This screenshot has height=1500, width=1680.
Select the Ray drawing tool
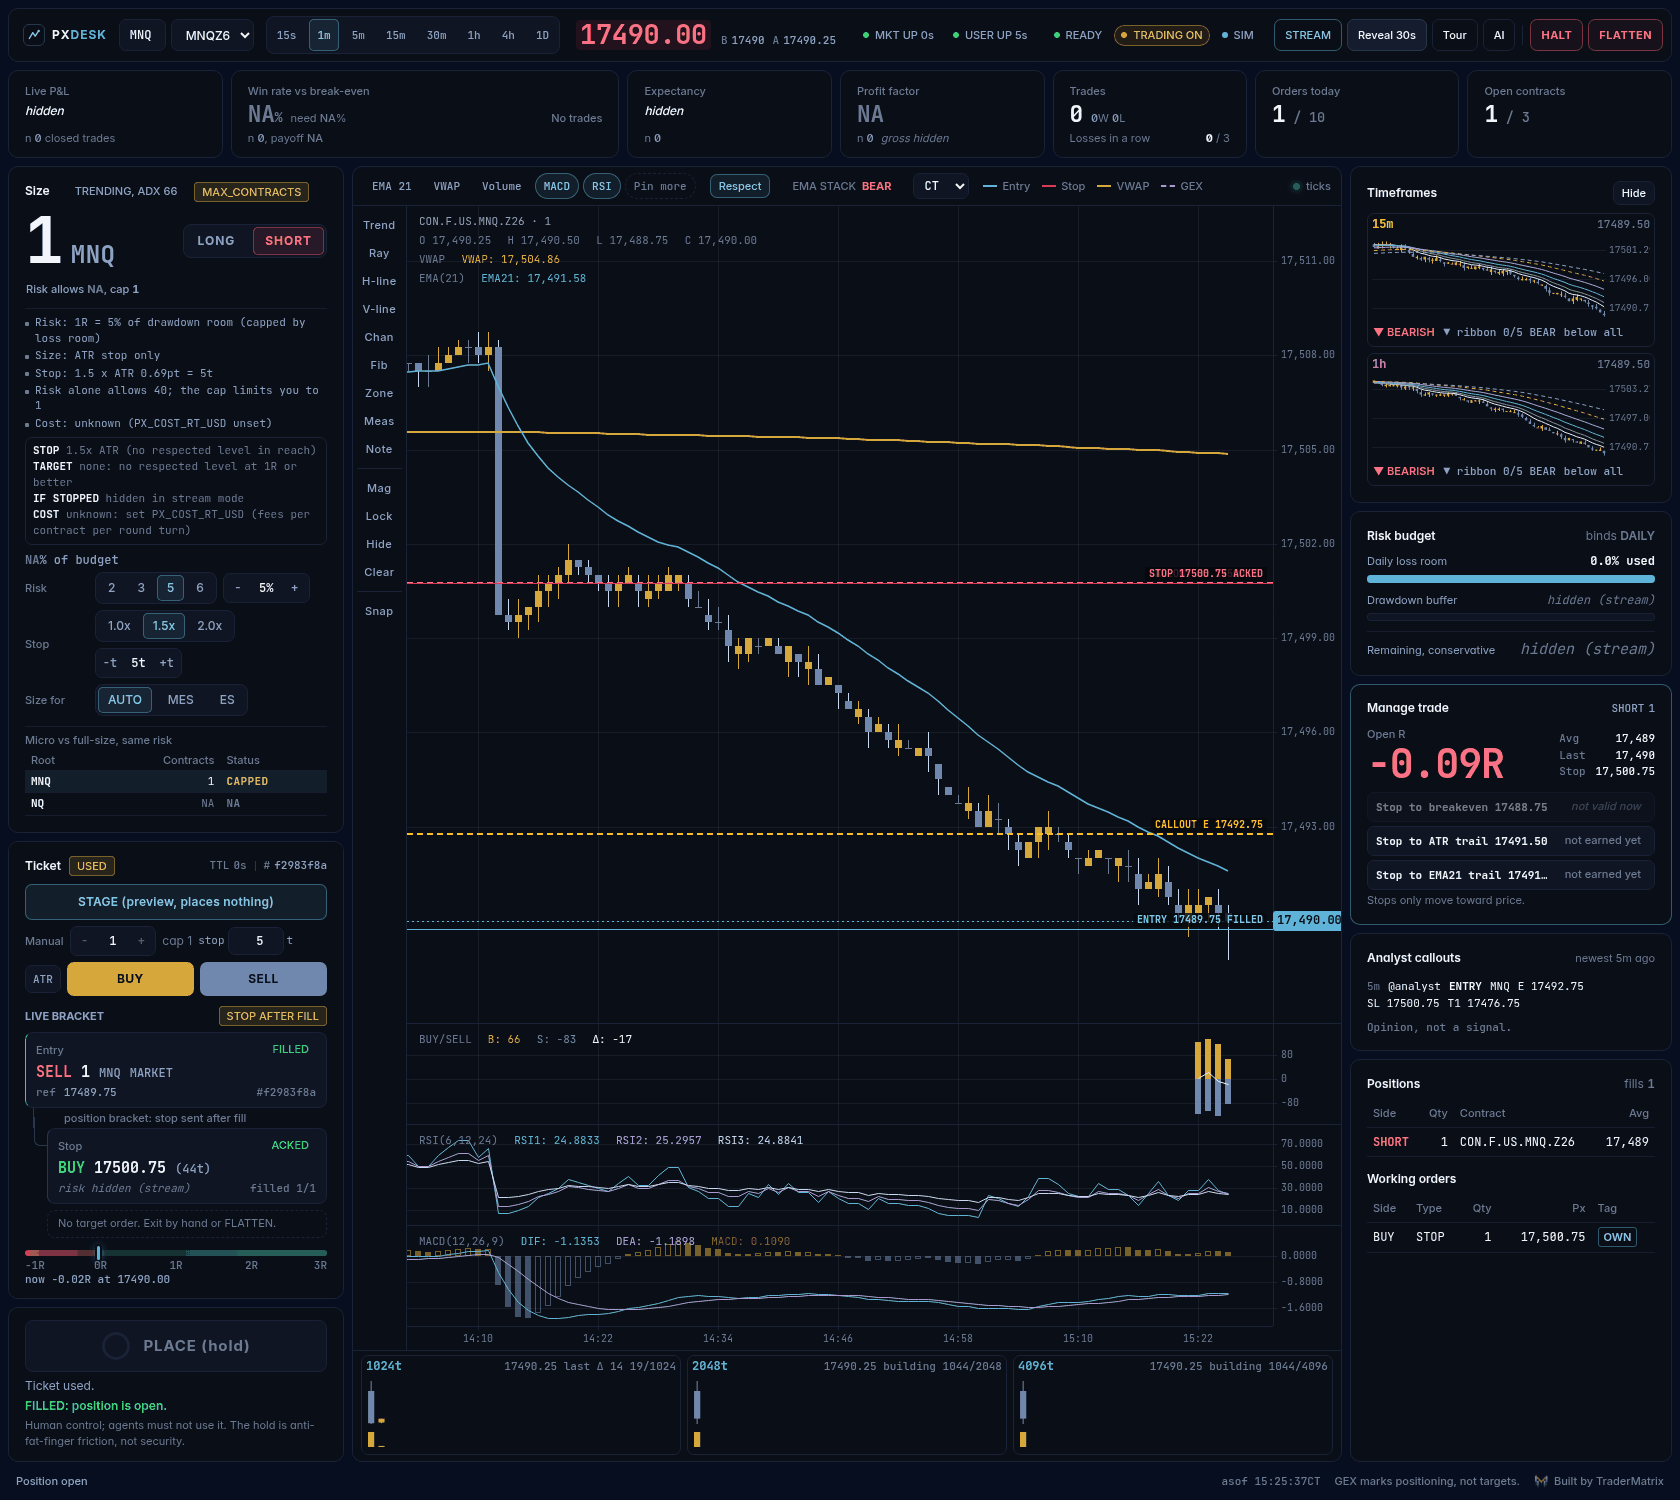point(379,253)
